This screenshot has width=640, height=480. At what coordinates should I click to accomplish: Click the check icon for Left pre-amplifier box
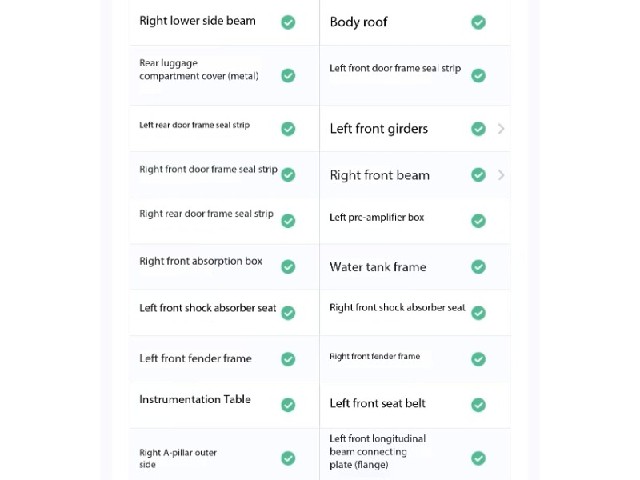click(x=478, y=221)
